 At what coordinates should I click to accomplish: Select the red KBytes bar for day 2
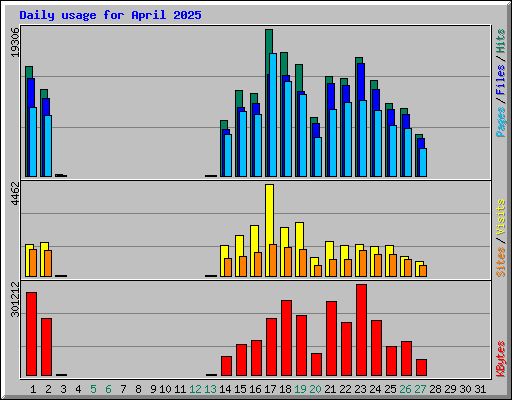pos(46,347)
